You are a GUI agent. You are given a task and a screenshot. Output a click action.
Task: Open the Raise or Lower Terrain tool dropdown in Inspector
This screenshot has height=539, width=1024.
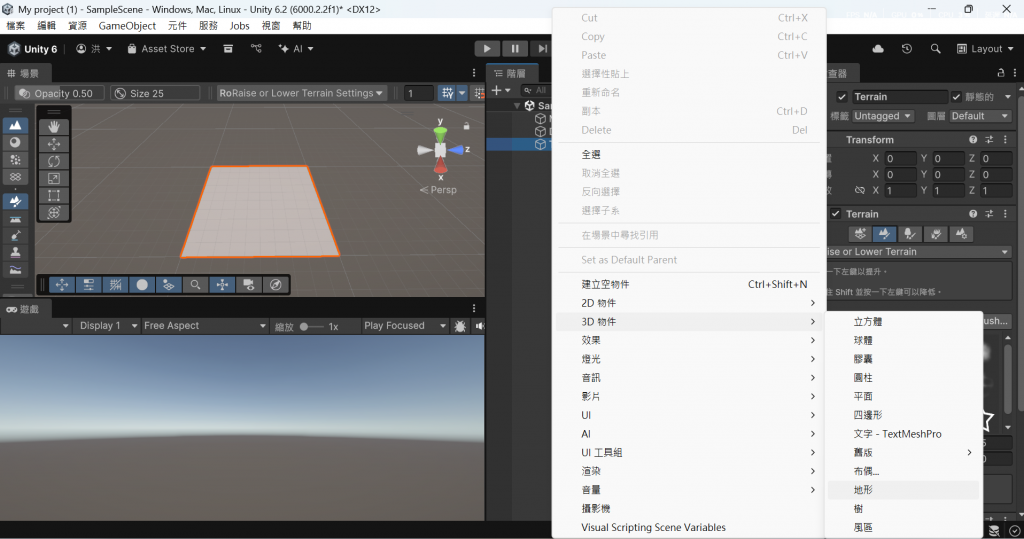[x=919, y=252]
